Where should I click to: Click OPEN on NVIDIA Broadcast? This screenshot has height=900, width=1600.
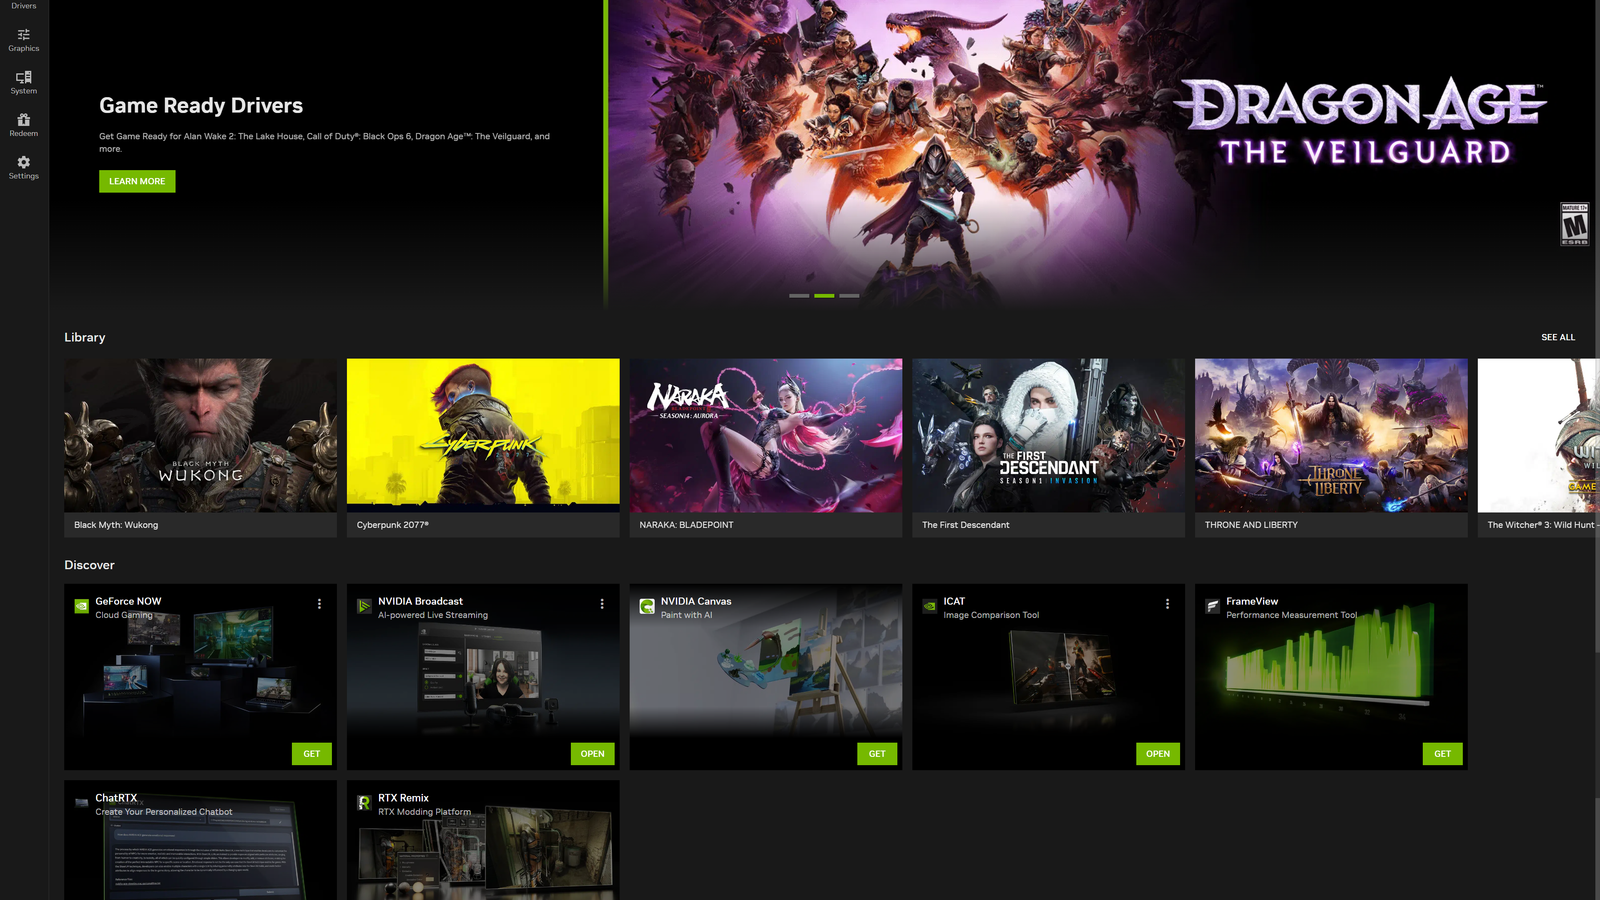pyautogui.click(x=592, y=753)
